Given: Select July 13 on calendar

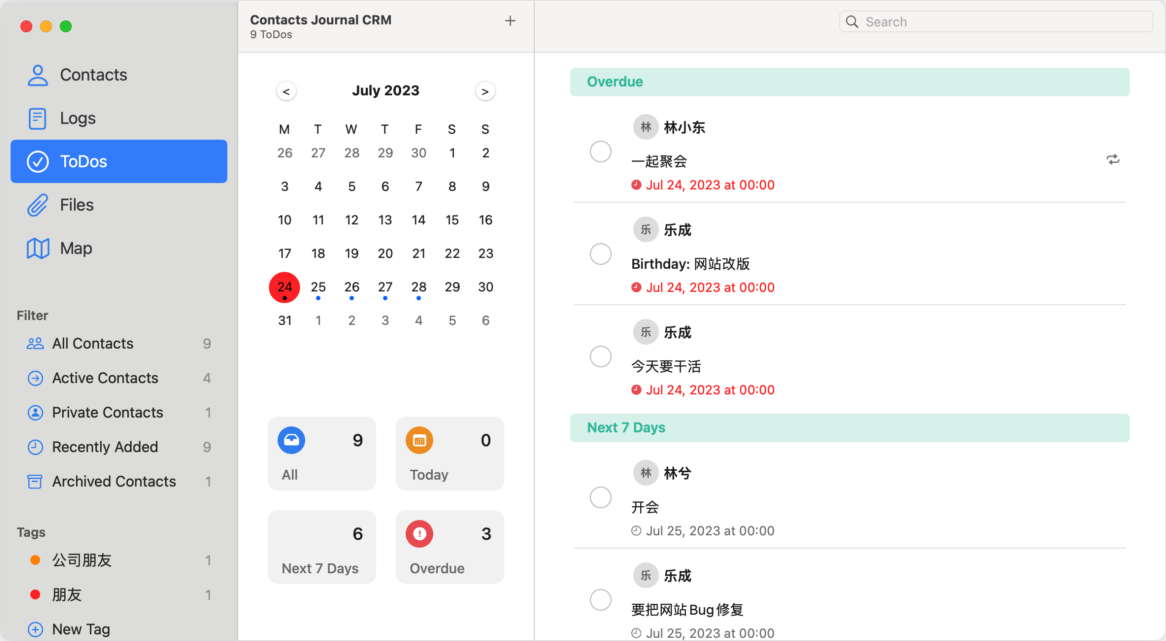Looking at the screenshot, I should [x=385, y=220].
